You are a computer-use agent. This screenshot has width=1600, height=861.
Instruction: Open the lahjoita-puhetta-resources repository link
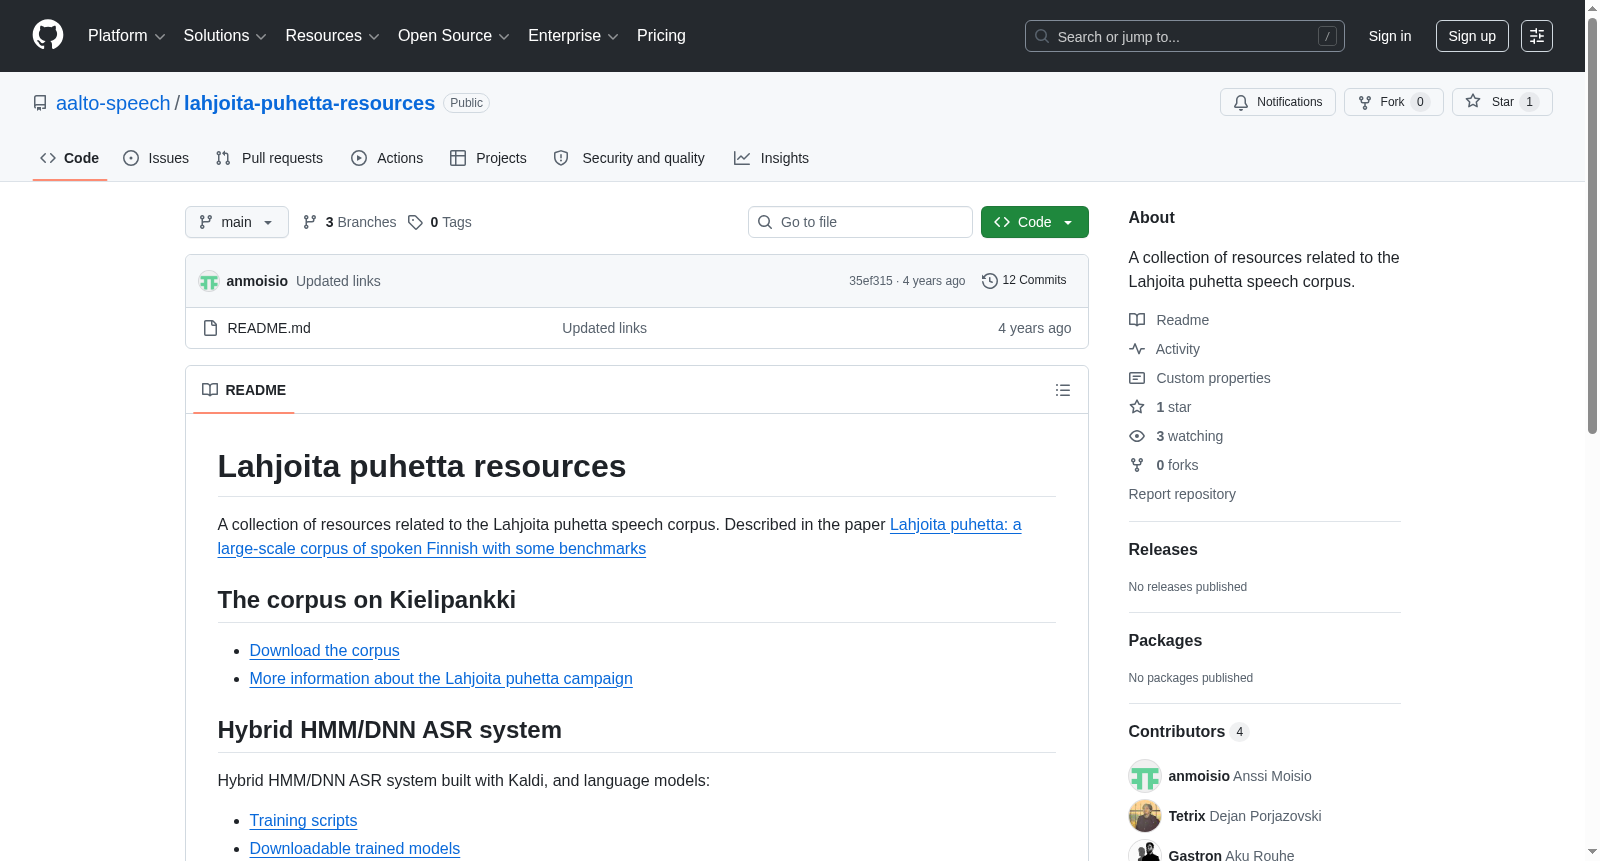point(310,103)
